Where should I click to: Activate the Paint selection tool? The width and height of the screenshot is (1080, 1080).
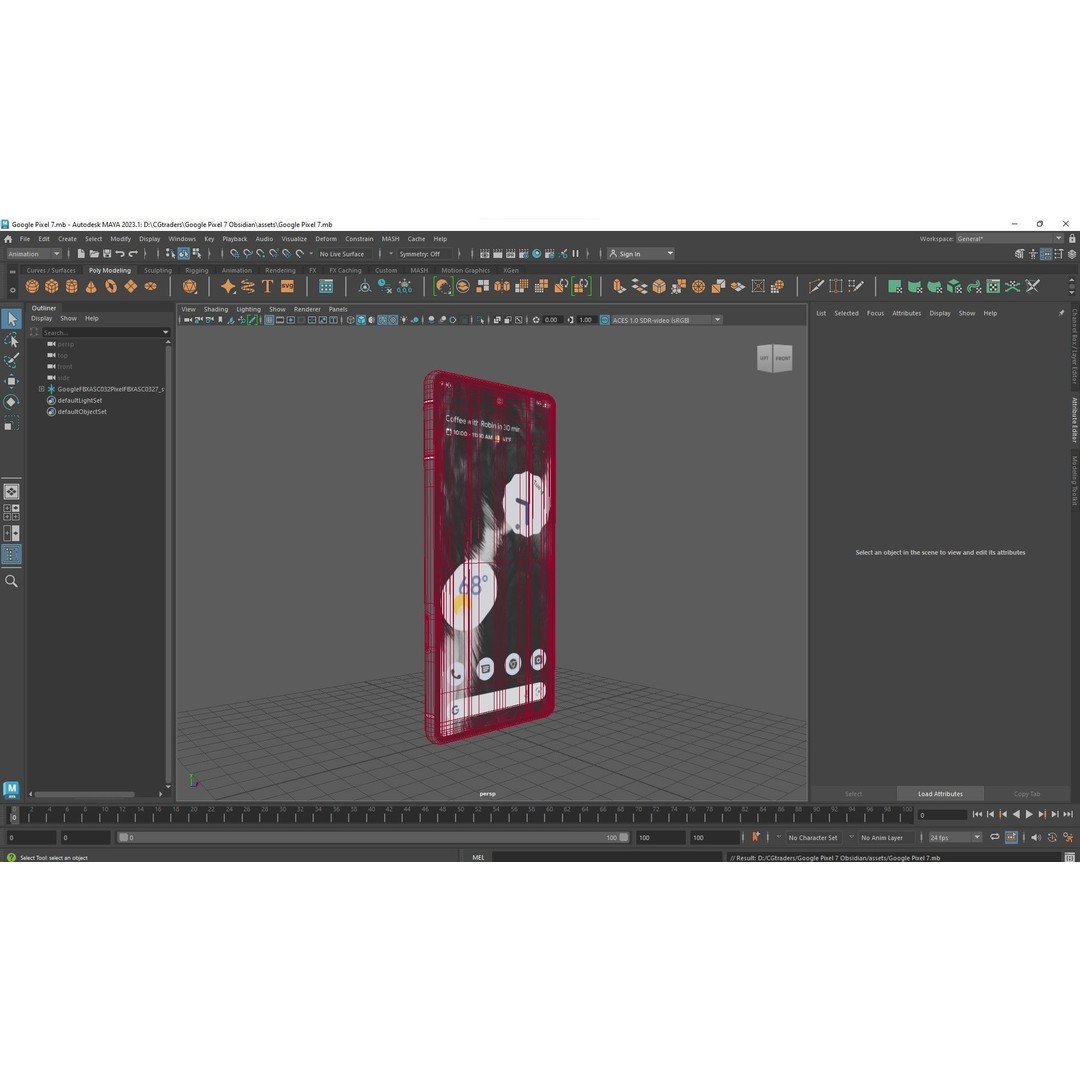[x=12, y=360]
